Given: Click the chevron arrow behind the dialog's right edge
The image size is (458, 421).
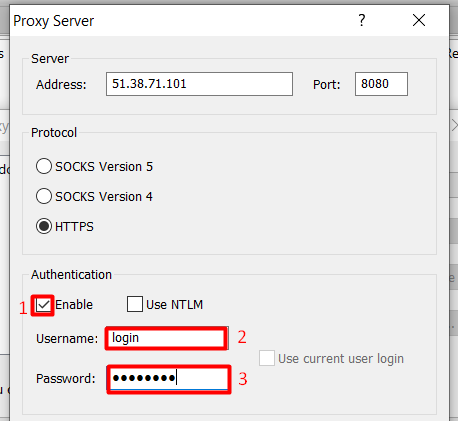Looking at the screenshot, I should tap(455, 126).
